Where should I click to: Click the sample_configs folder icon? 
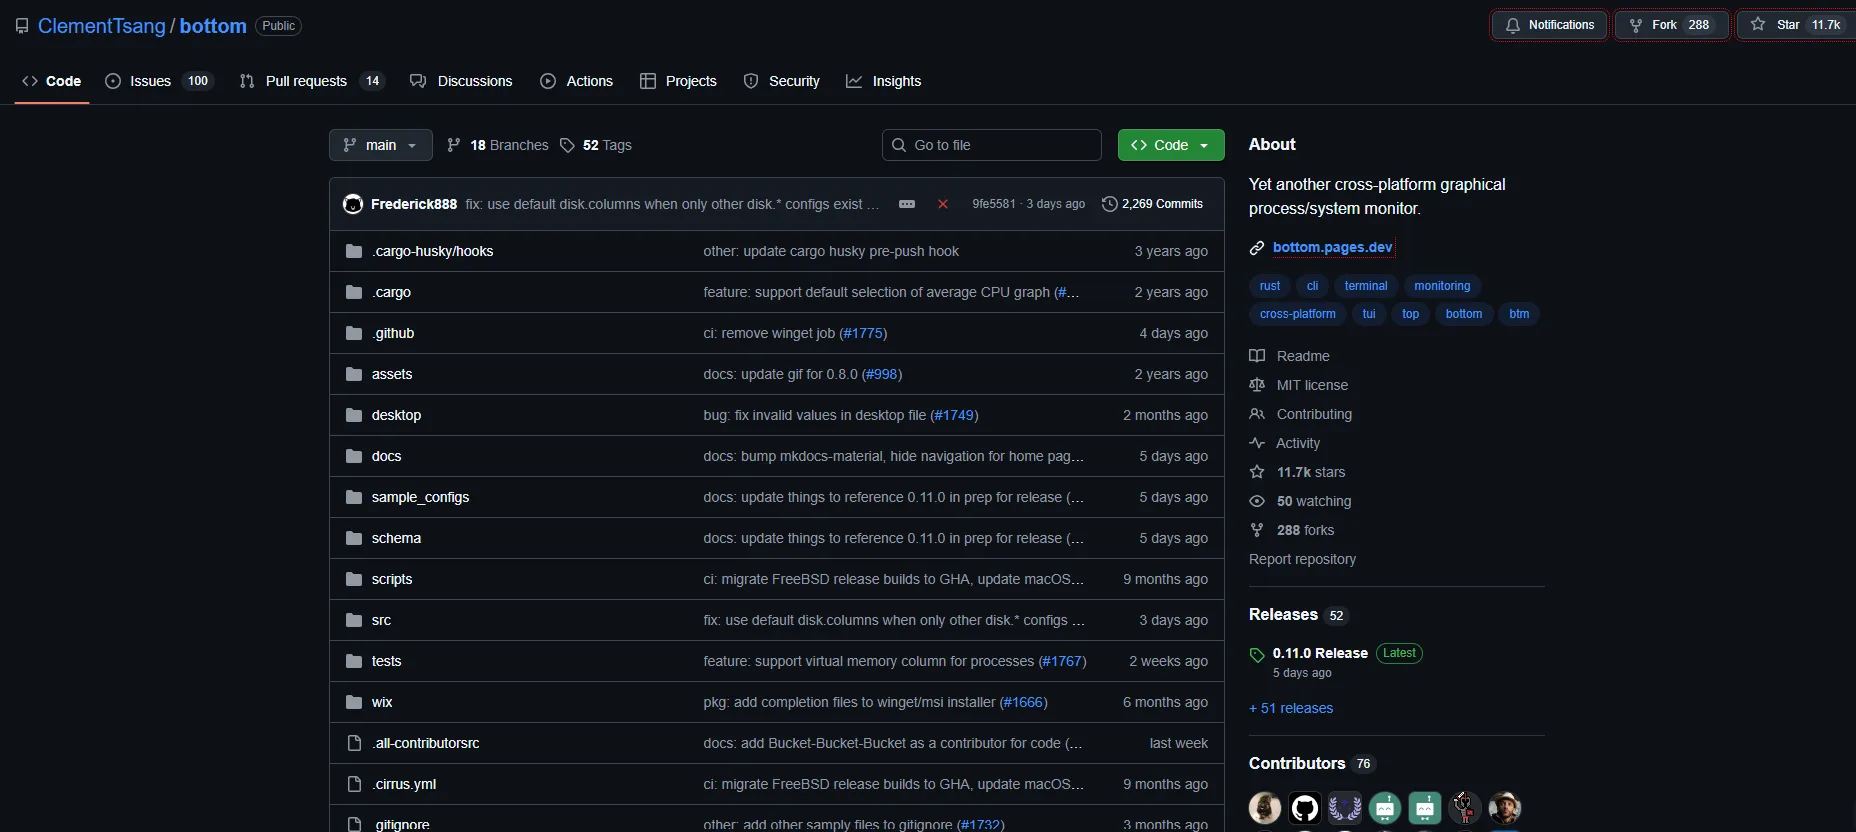[354, 497]
